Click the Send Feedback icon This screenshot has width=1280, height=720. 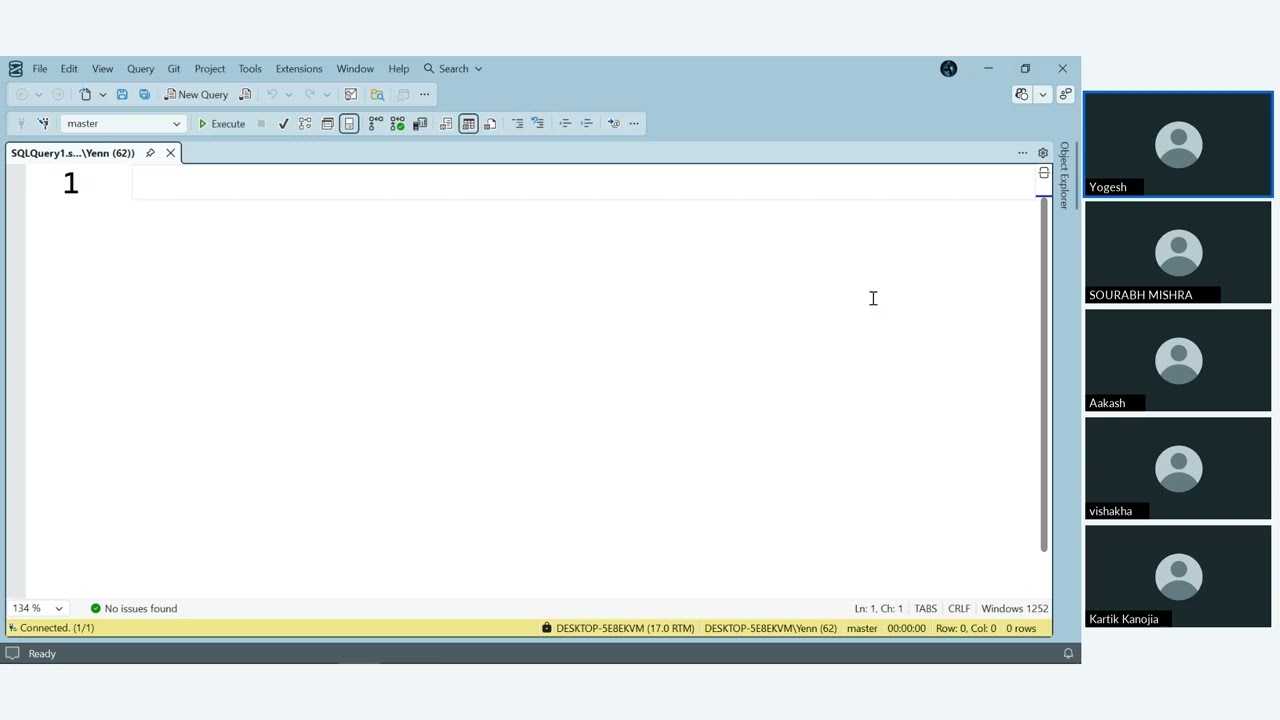(x=1065, y=94)
